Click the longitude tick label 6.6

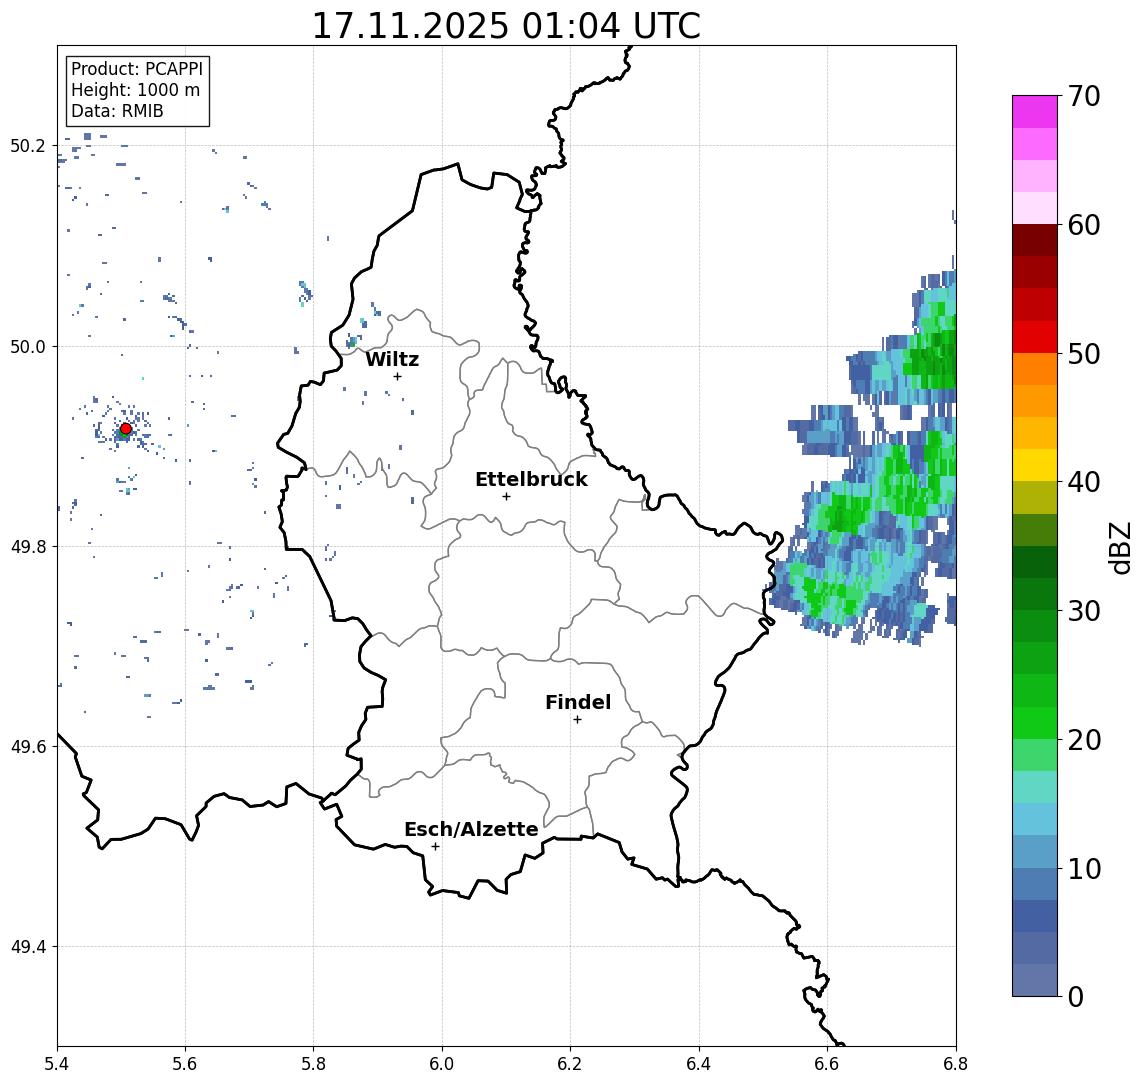pos(827,1063)
